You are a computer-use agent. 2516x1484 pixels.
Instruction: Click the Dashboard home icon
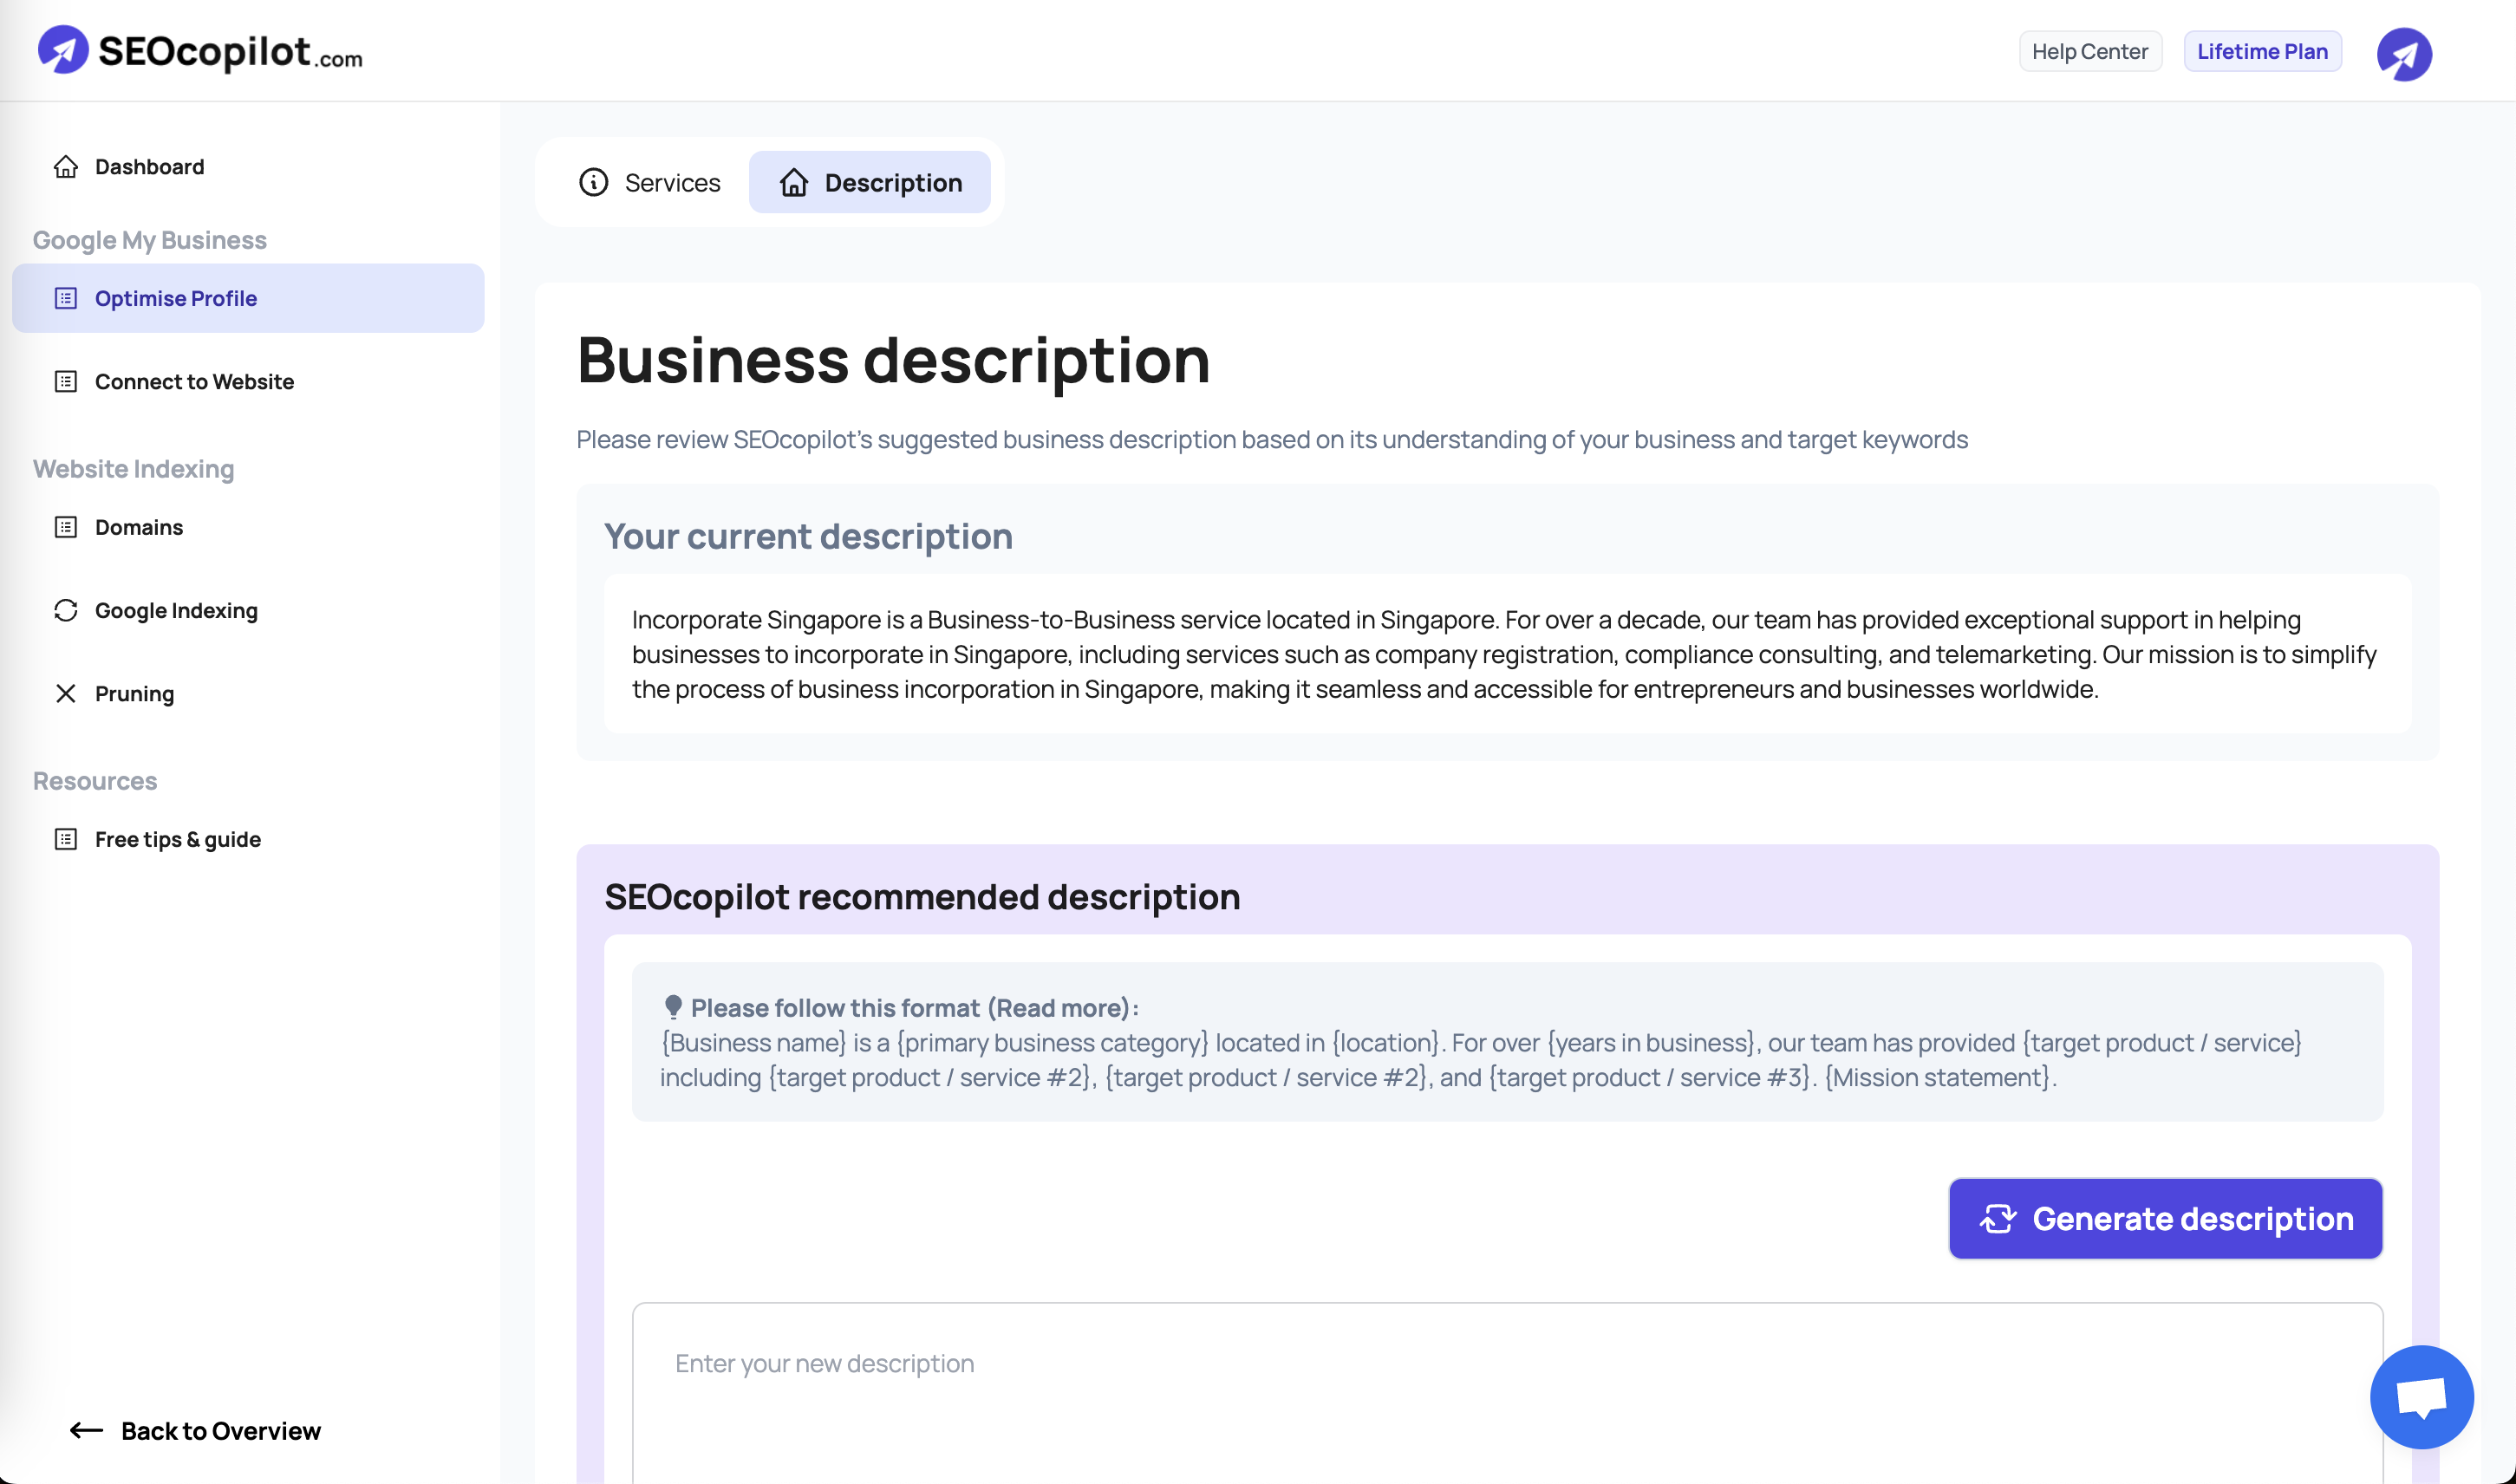click(x=66, y=167)
